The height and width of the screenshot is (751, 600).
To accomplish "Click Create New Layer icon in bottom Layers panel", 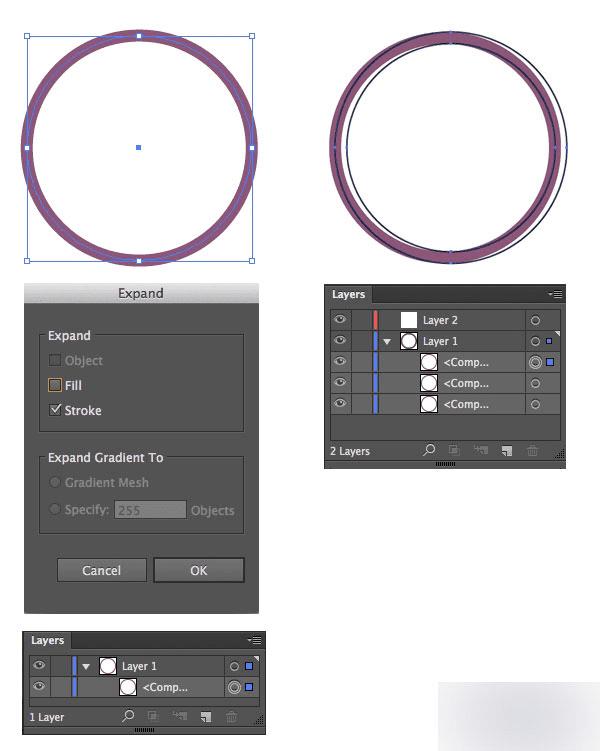I will pos(206,717).
